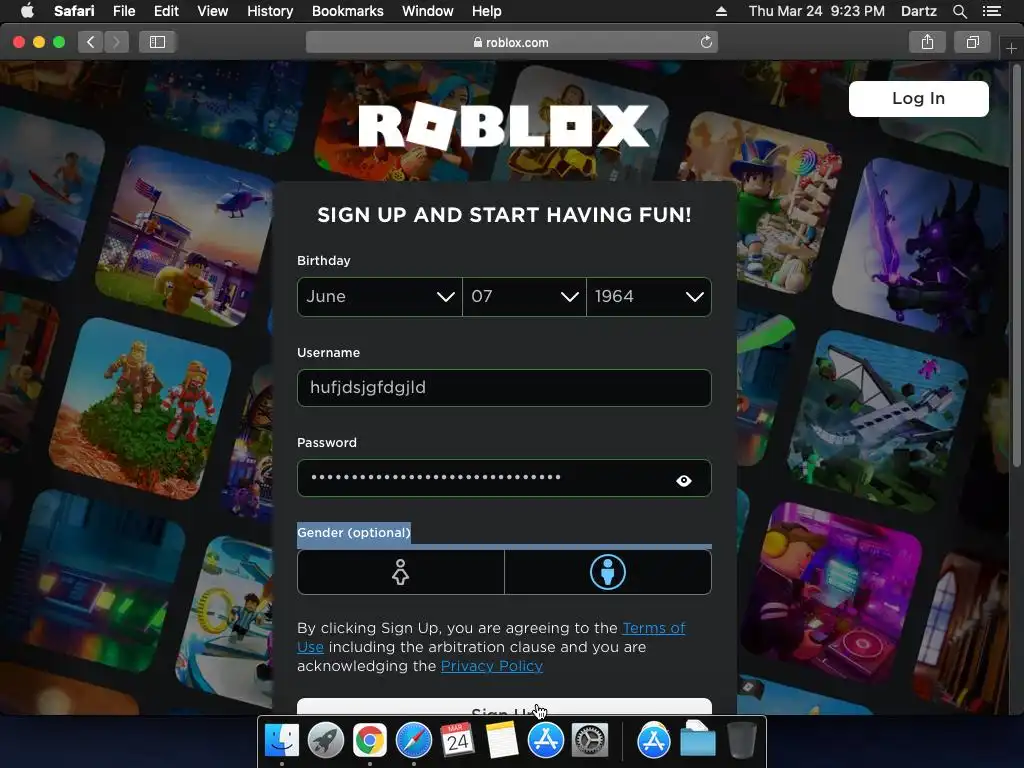Launch Google Chrome from the Dock
Image resolution: width=1024 pixels, height=768 pixels.
pos(370,741)
